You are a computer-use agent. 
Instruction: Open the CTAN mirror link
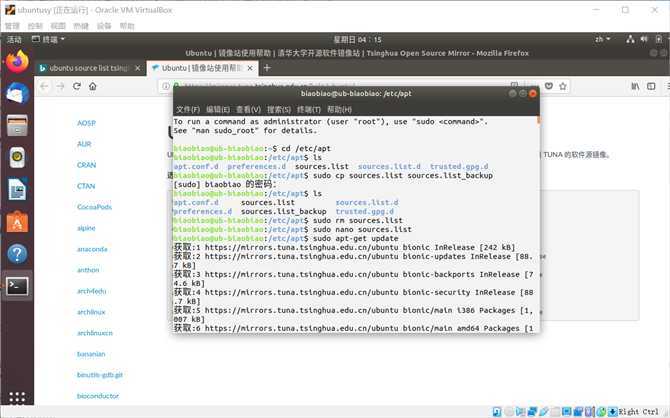tap(86, 186)
